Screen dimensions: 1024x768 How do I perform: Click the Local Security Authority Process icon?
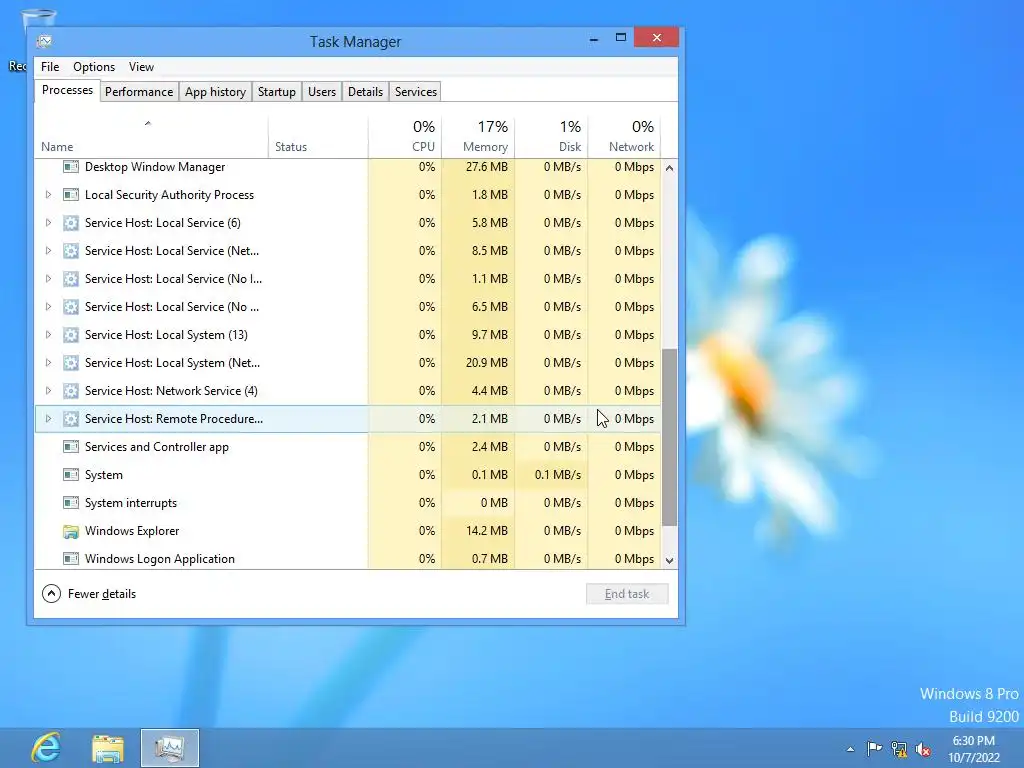(x=71, y=195)
